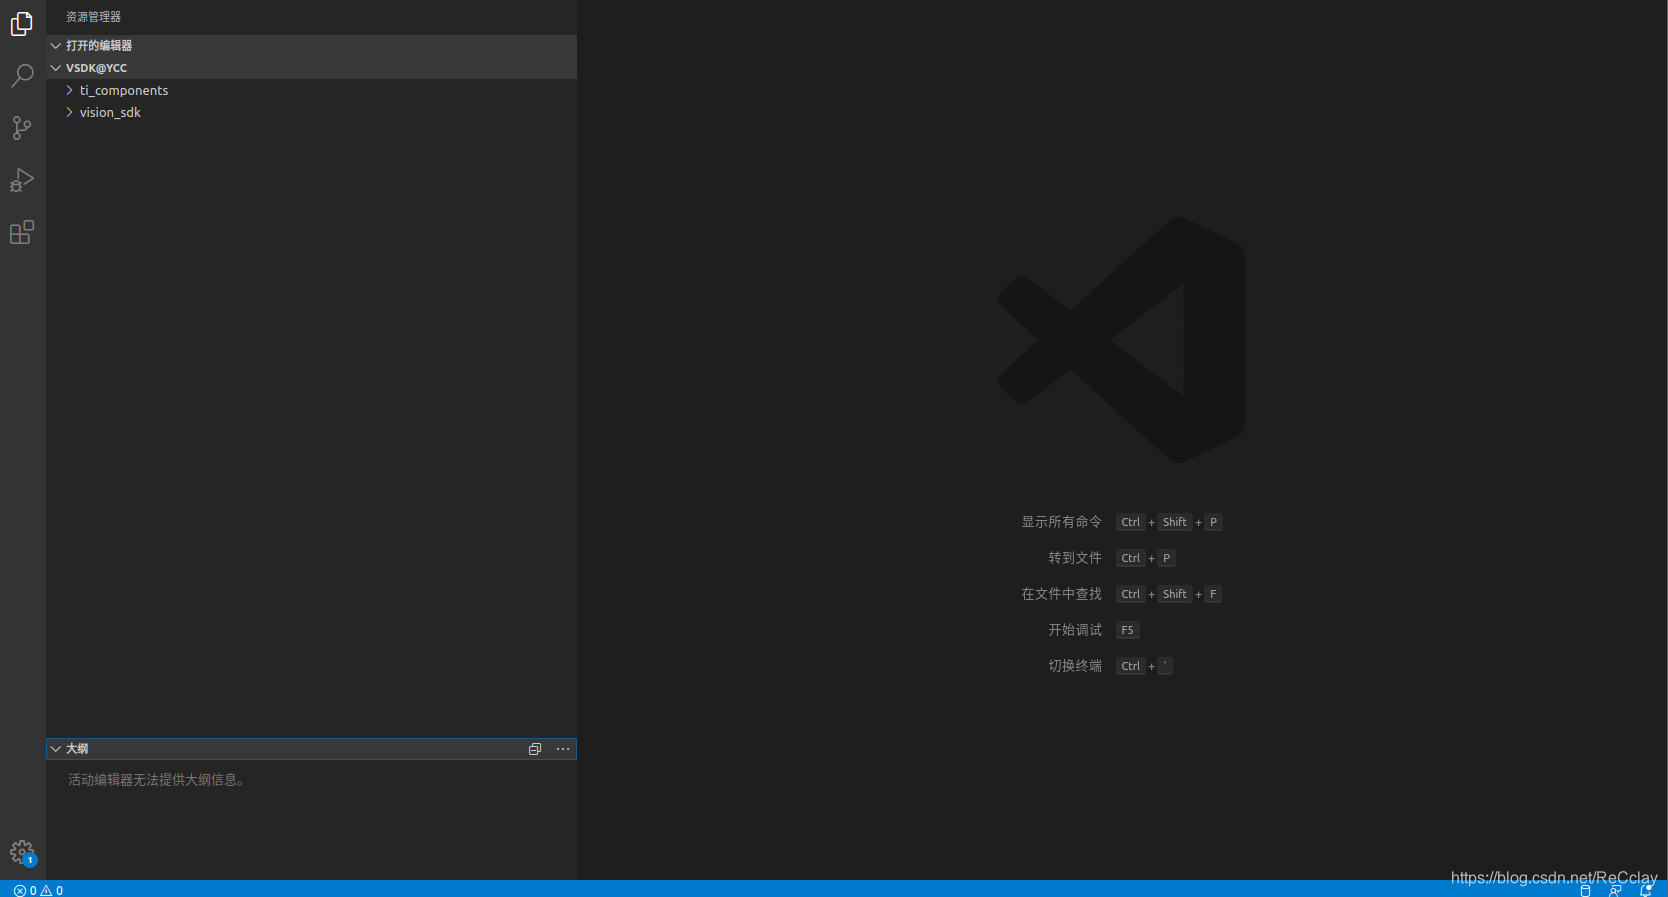
Task: Select the vision_sdk folder name
Action: (110, 112)
